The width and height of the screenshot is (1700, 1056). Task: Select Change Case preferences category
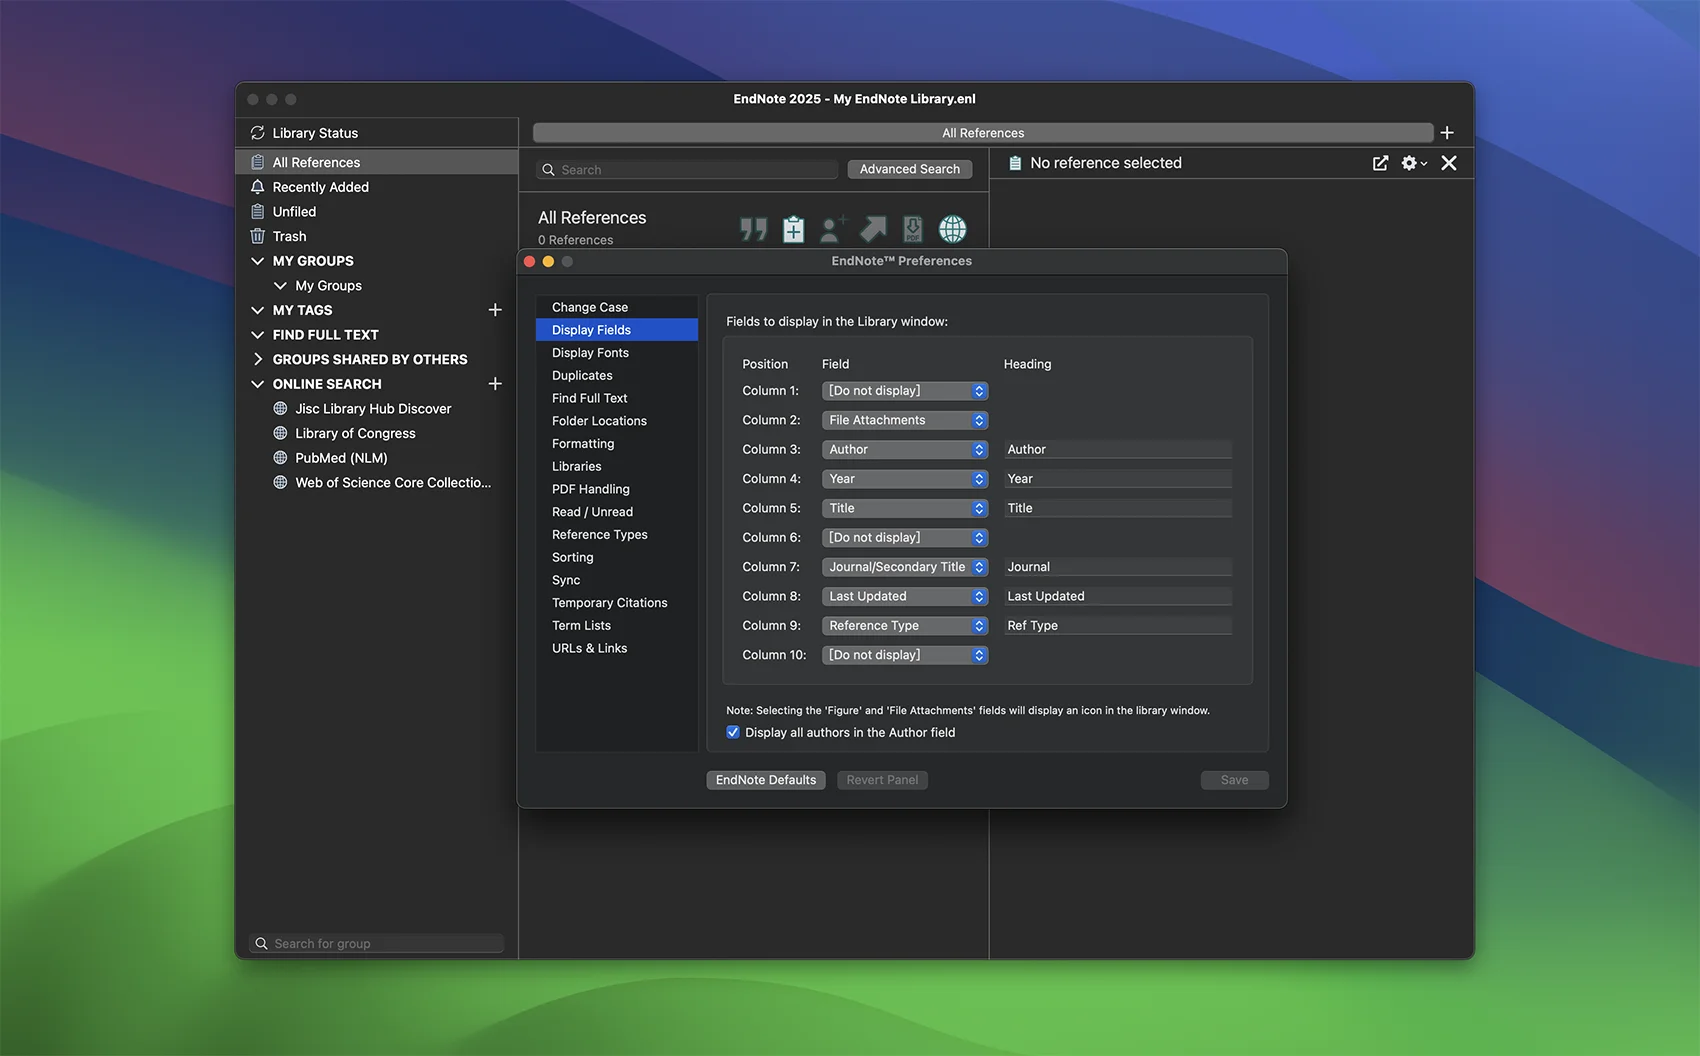(x=617, y=307)
